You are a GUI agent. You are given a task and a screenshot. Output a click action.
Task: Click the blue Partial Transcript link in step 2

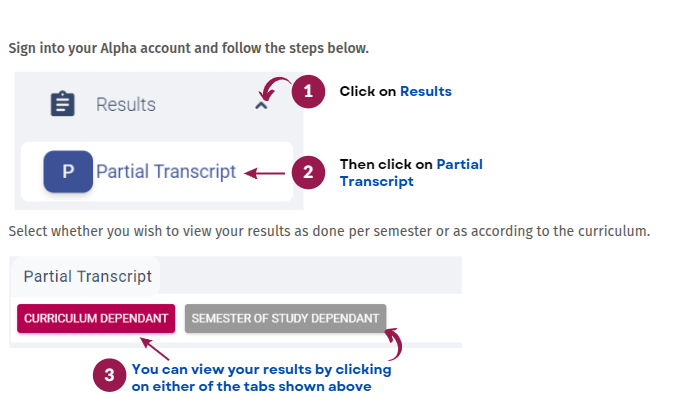[x=462, y=164]
